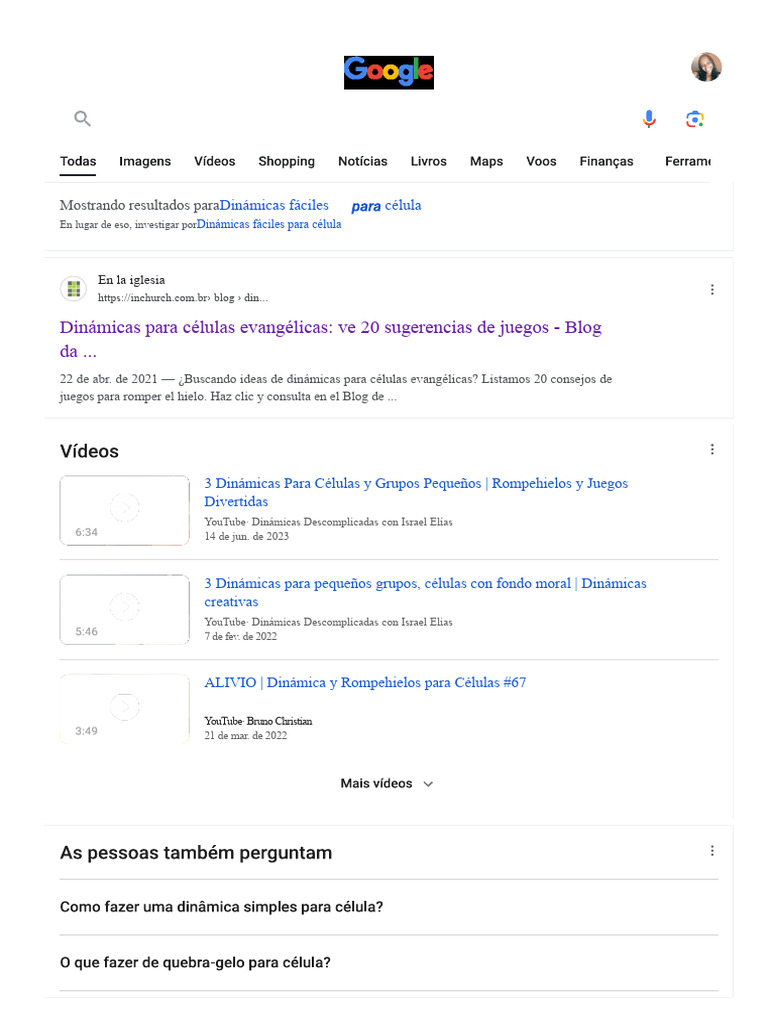Open the Shopping tab
The height and width of the screenshot is (1024, 768).
286,161
